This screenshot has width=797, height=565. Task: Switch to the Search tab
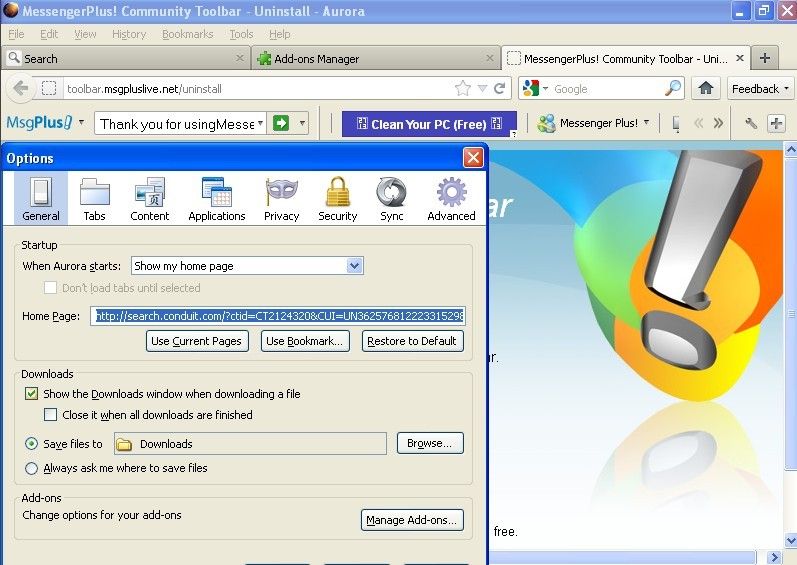[126, 58]
